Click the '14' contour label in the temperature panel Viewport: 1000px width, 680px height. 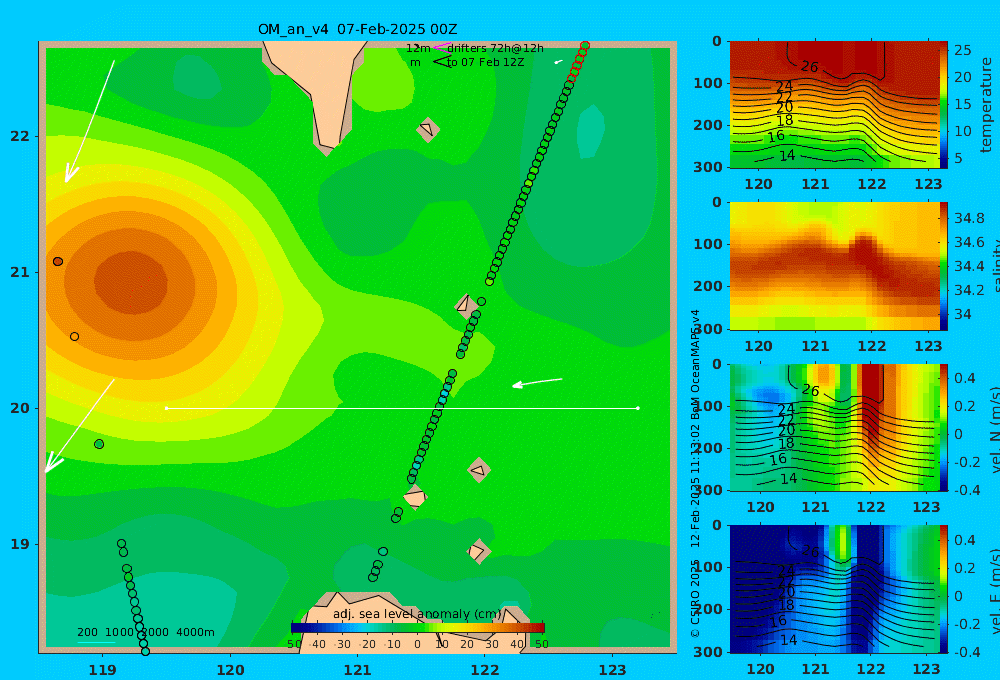click(x=787, y=155)
